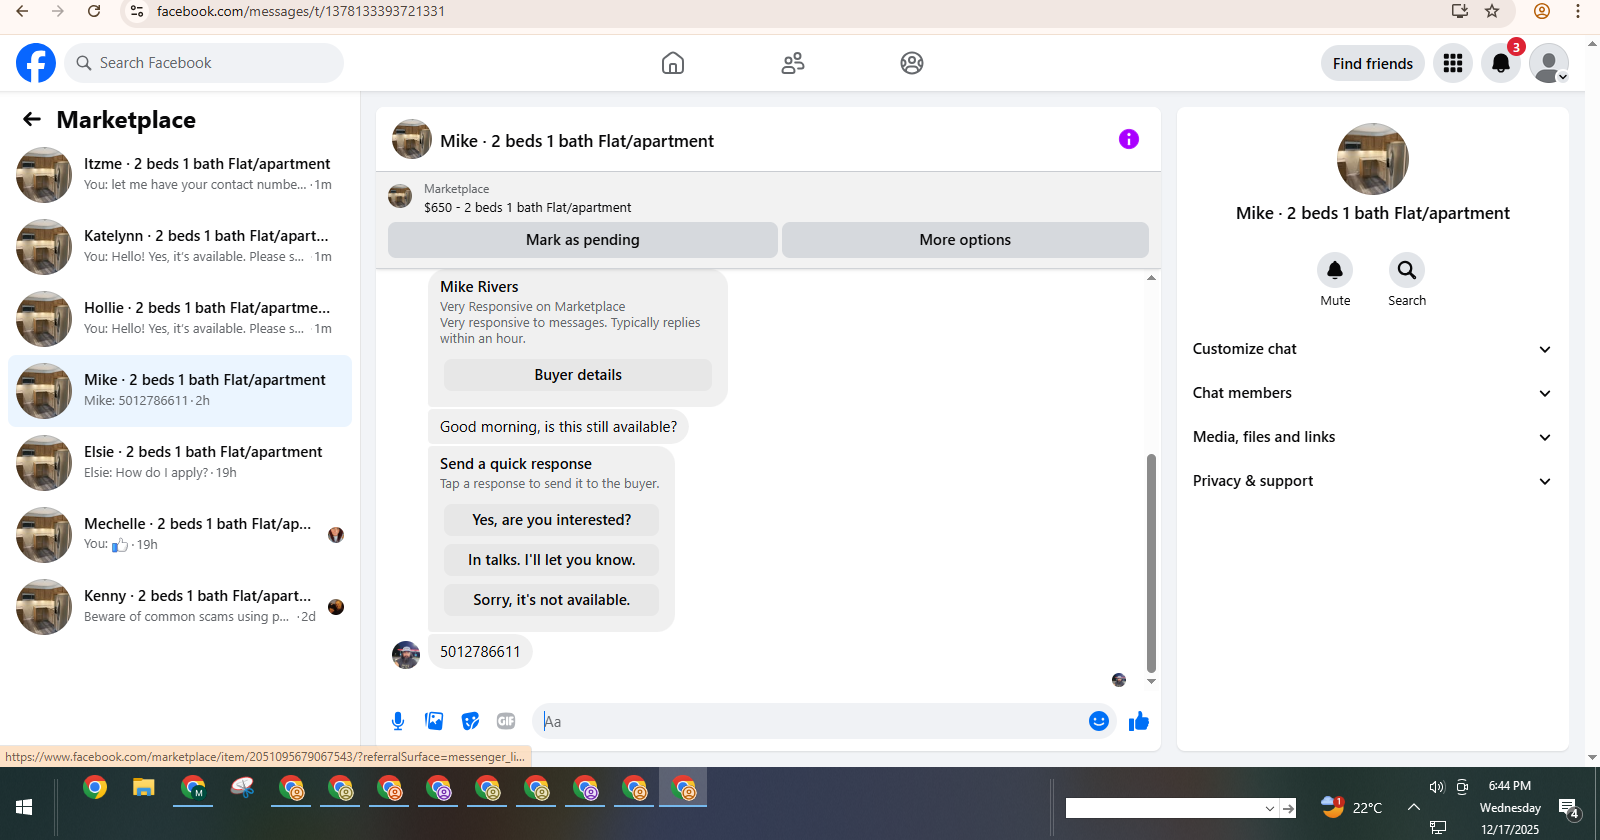
Task: Click the browser address bar URL
Action: coord(301,11)
